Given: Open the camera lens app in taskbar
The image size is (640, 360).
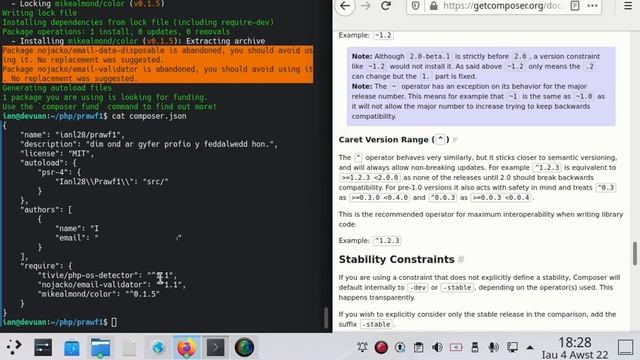Looking at the screenshot, I should (244, 347).
